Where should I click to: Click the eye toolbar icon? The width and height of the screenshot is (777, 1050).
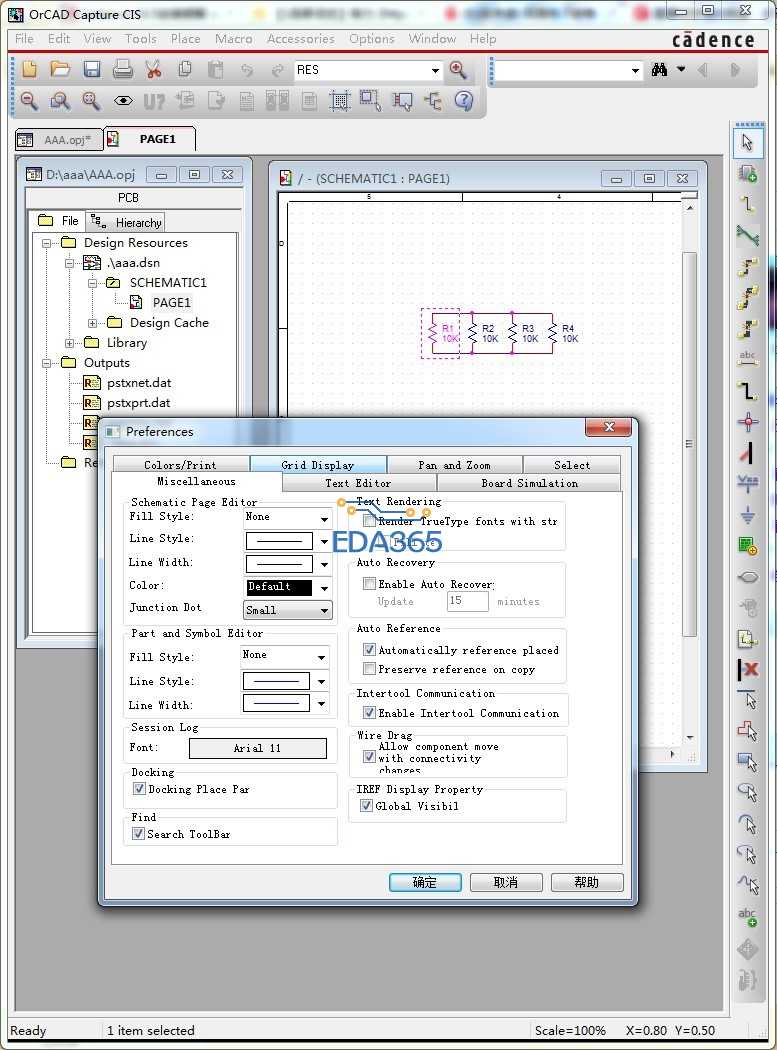123,101
